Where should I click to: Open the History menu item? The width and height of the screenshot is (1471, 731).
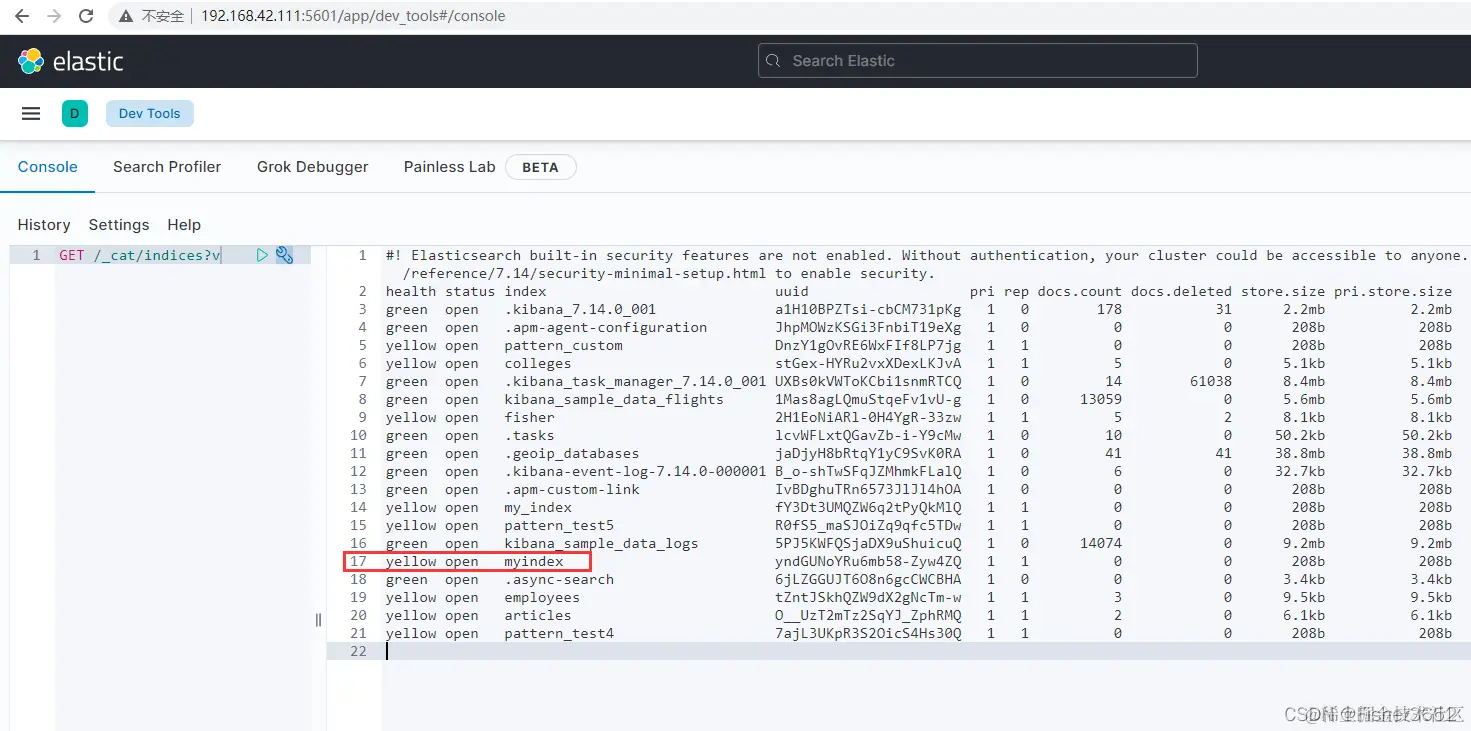click(44, 225)
